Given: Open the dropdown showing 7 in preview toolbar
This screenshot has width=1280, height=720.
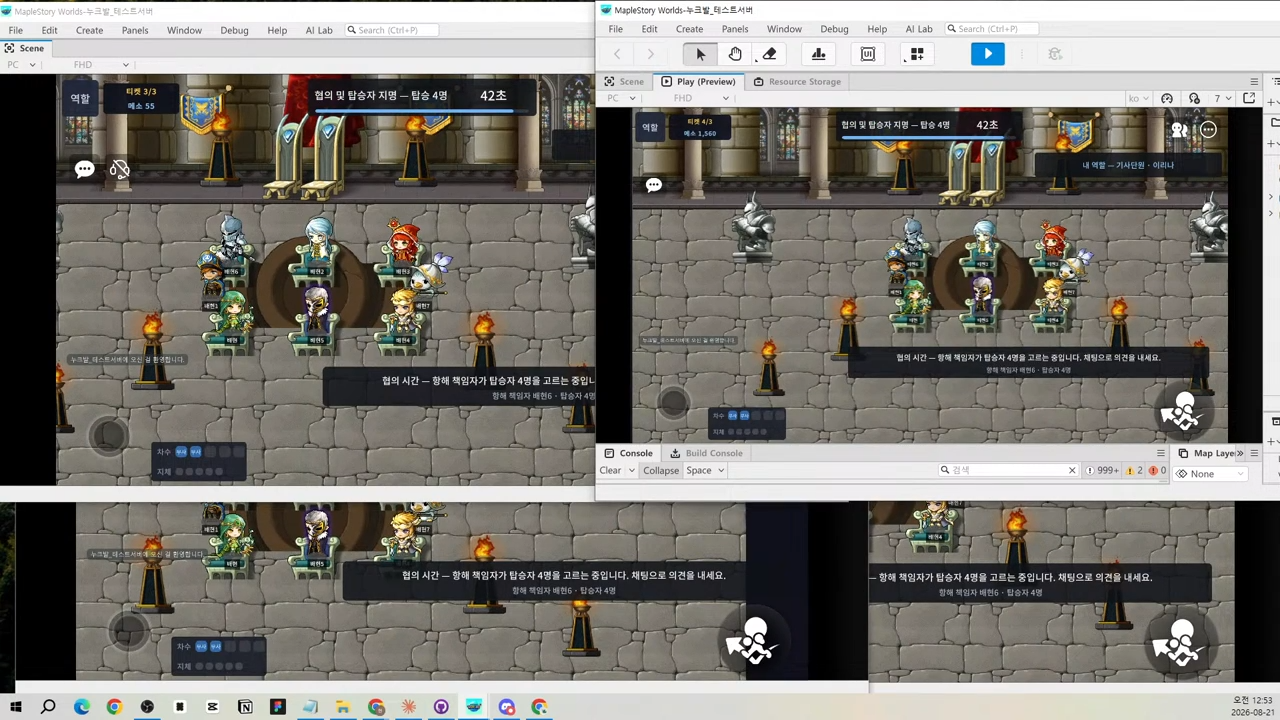Looking at the screenshot, I should (1223, 98).
